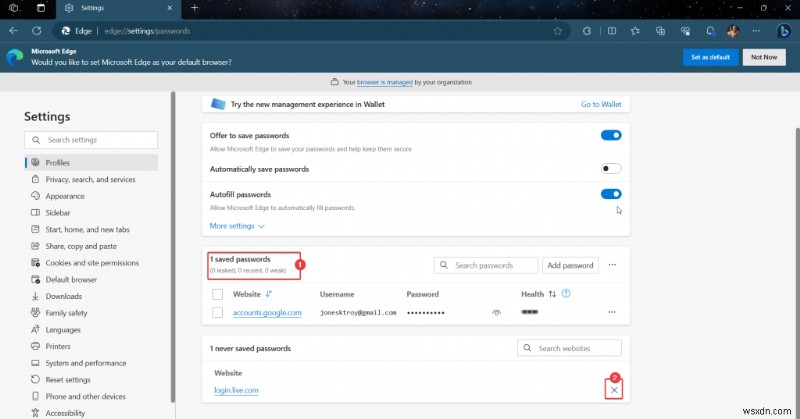800x419 pixels.
Task: Click Add password button
Action: (x=570, y=265)
